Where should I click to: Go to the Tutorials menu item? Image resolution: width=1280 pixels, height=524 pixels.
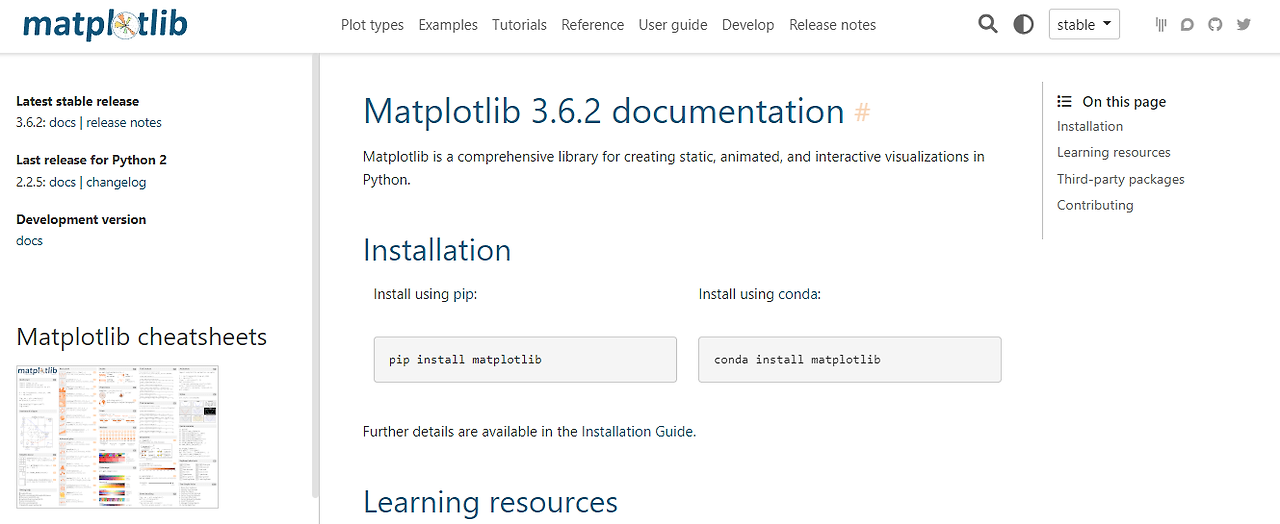click(519, 25)
